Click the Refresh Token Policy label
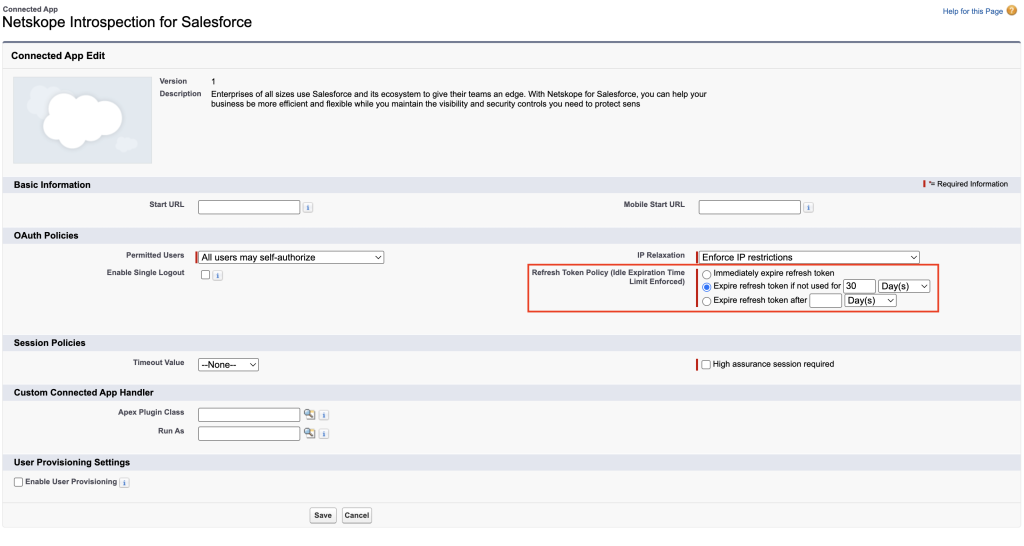This screenshot has height=546, width=1024. tap(608, 277)
